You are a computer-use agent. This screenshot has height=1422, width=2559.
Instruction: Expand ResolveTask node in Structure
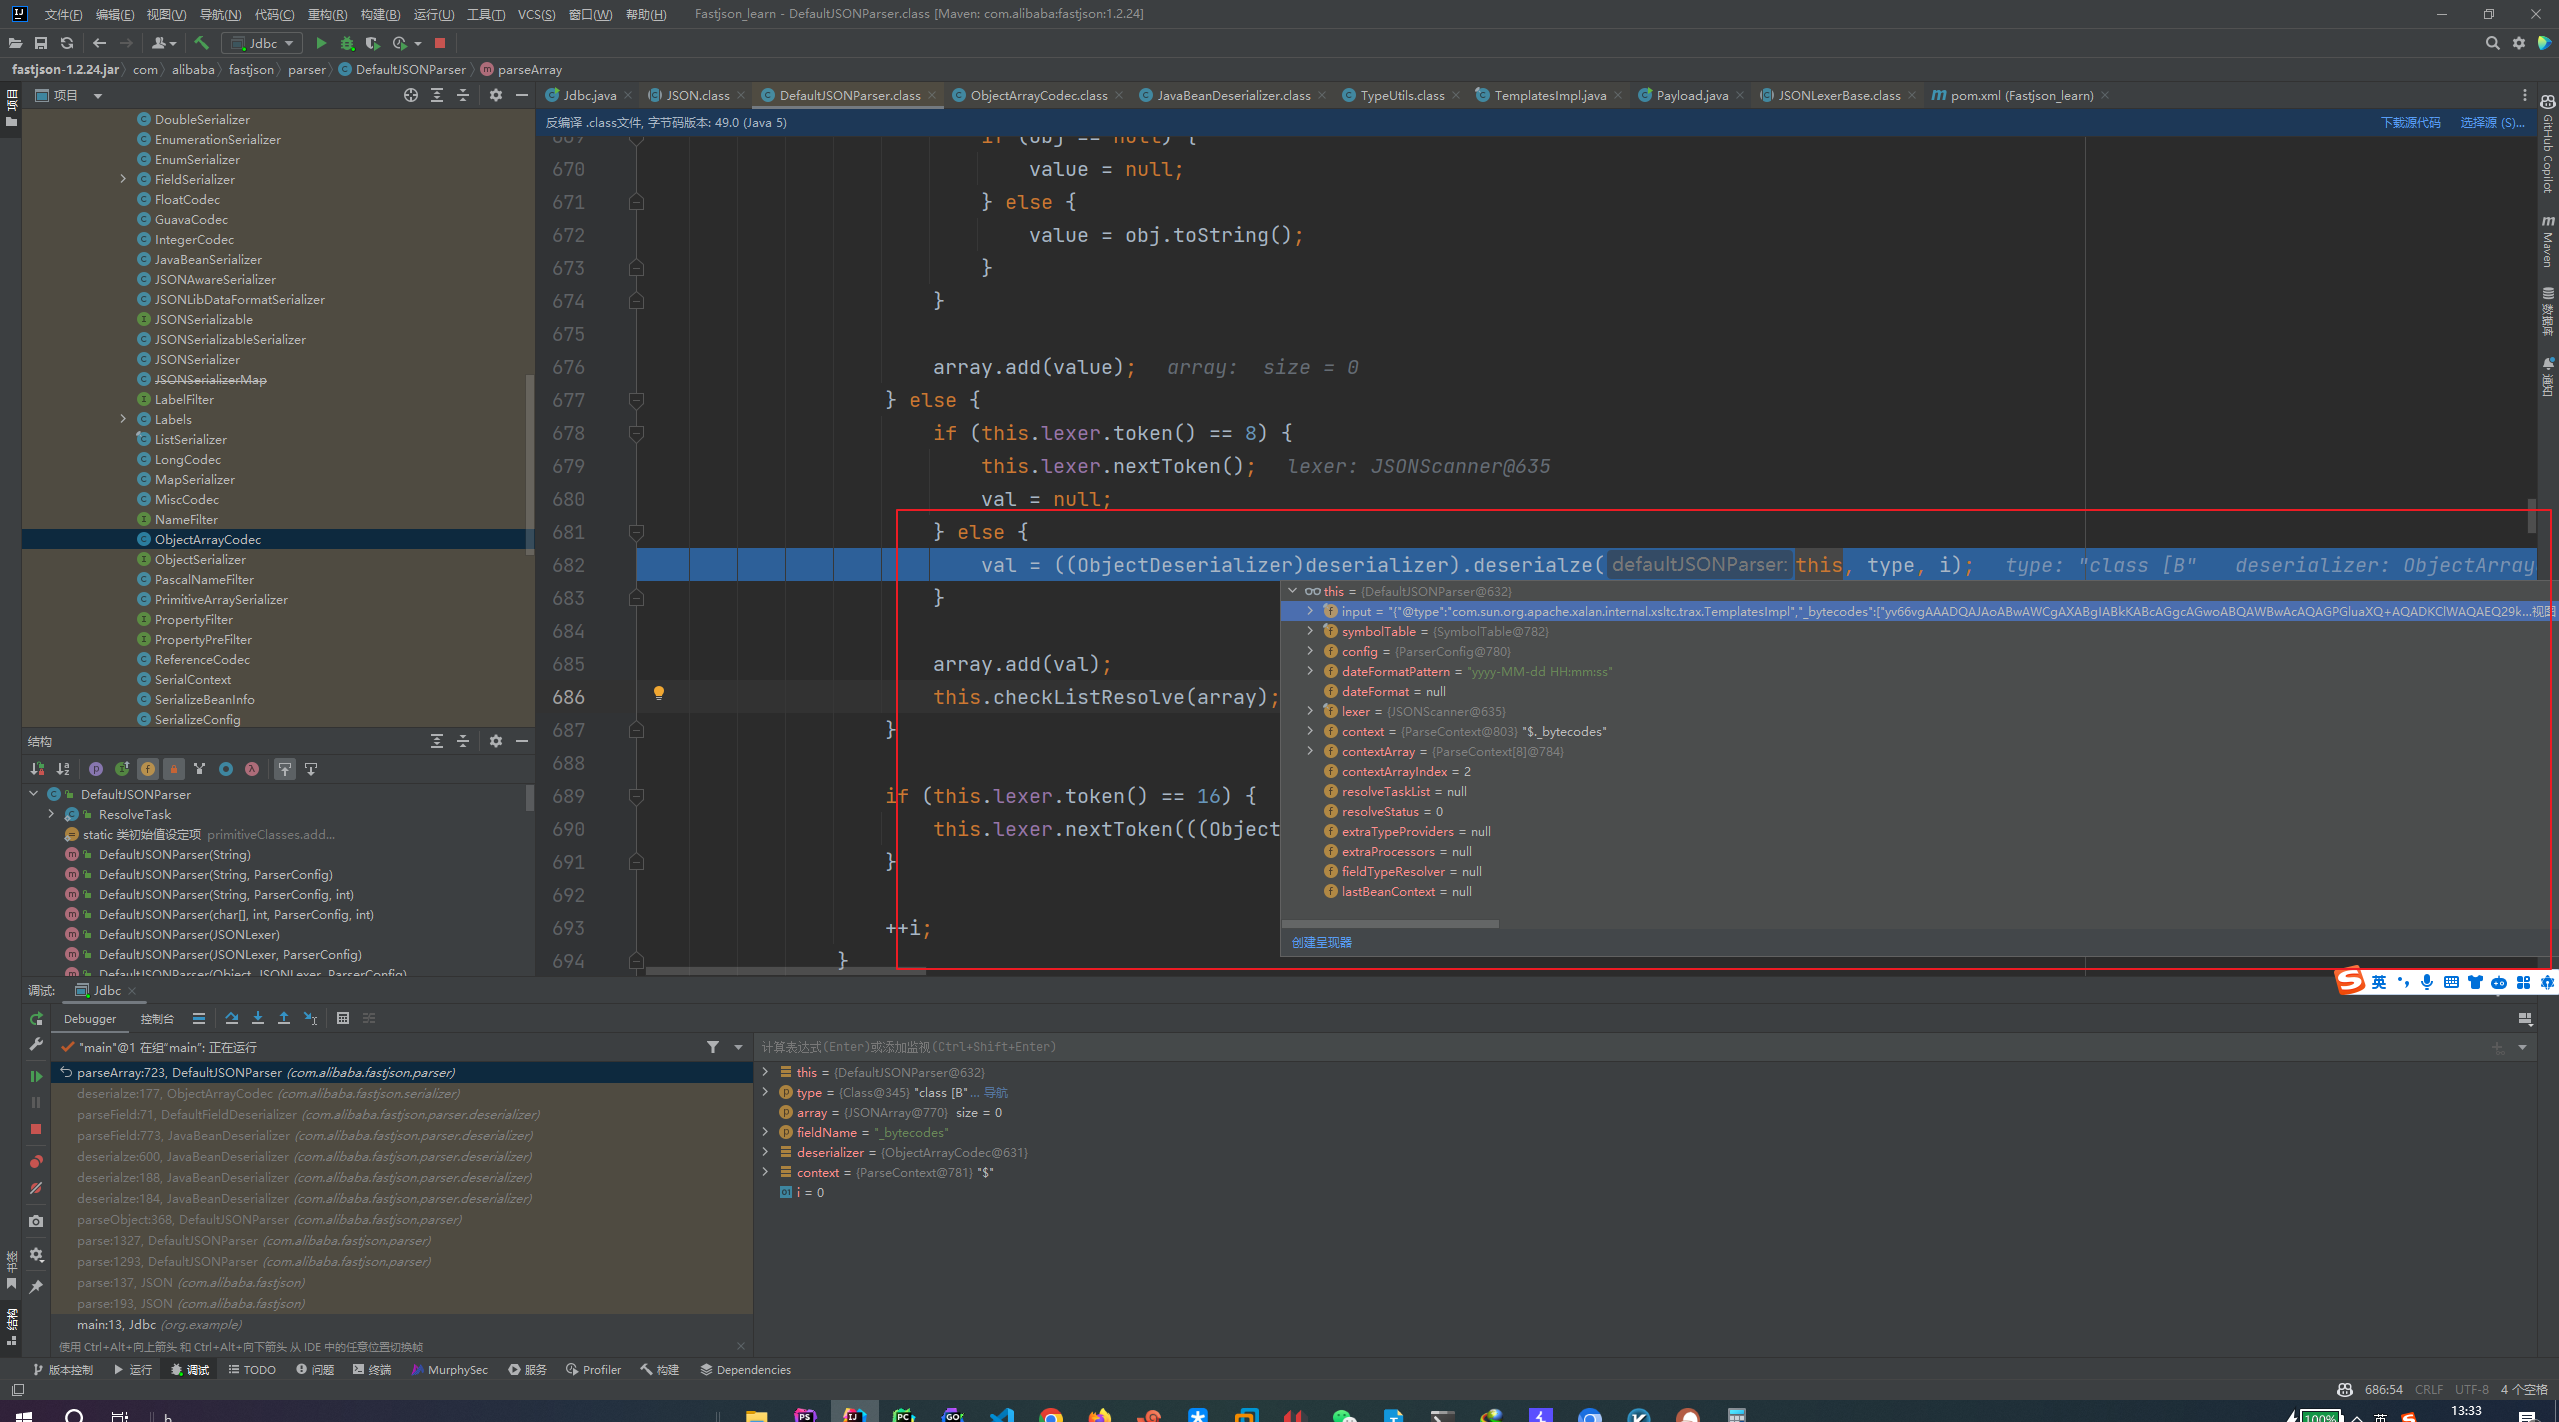click(x=52, y=814)
